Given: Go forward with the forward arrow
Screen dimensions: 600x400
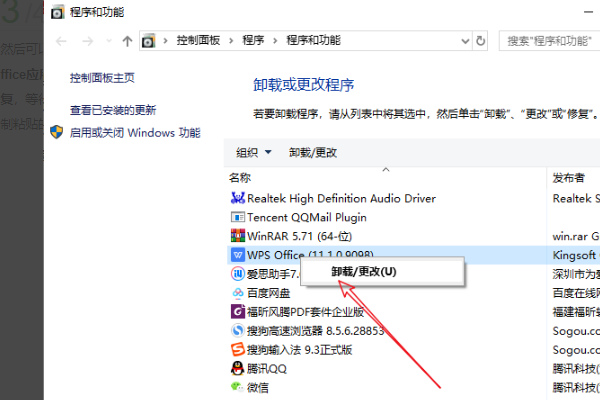Looking at the screenshot, I should 88,41.
